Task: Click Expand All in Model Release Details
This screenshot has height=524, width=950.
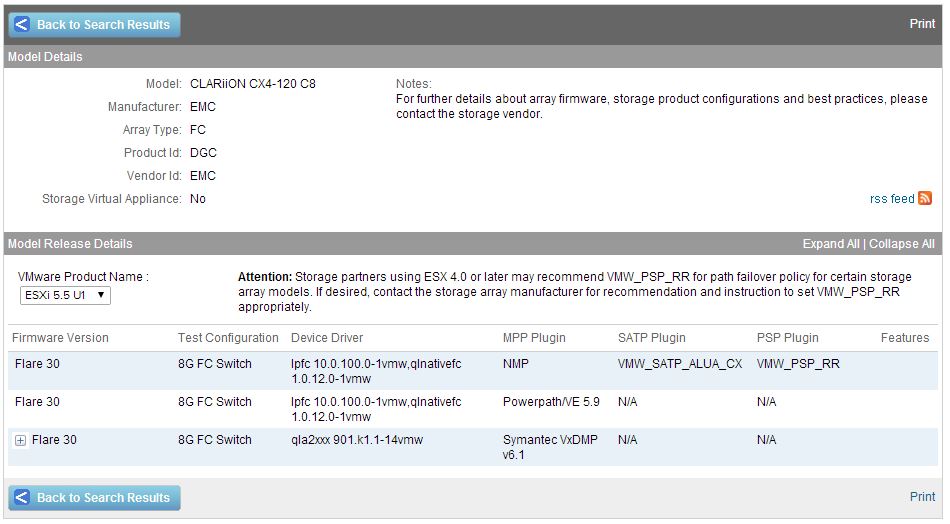Action: coord(831,244)
